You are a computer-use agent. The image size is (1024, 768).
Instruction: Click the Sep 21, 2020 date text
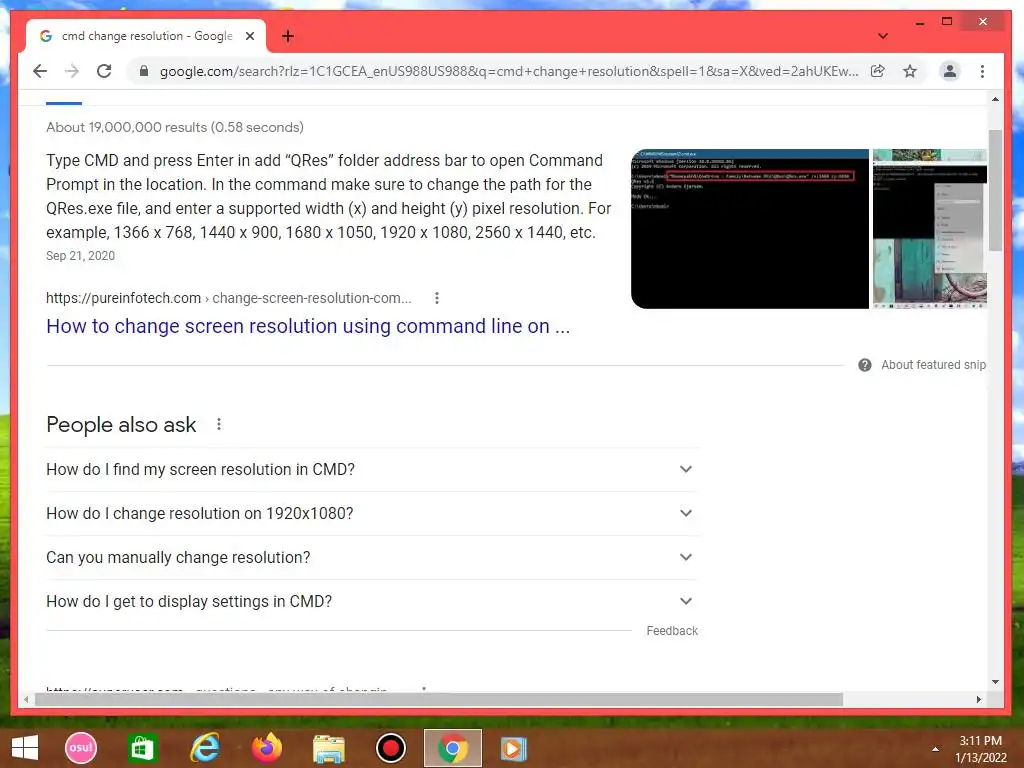(x=80, y=256)
